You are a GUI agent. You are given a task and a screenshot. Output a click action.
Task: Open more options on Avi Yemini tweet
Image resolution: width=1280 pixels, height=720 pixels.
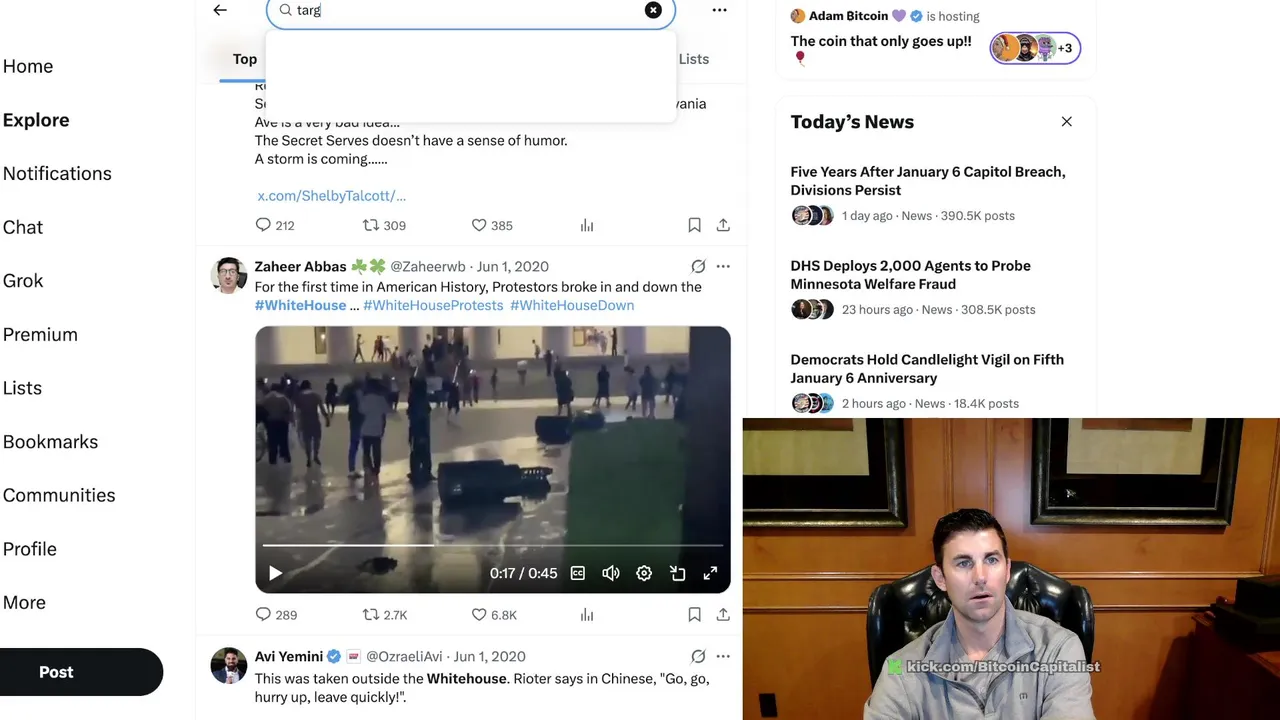tap(723, 656)
